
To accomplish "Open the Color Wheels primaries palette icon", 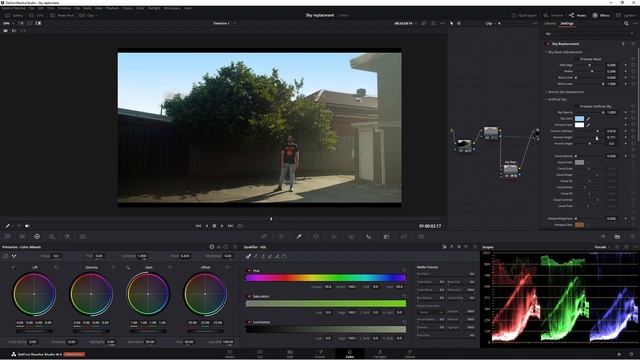I will tap(37, 236).
